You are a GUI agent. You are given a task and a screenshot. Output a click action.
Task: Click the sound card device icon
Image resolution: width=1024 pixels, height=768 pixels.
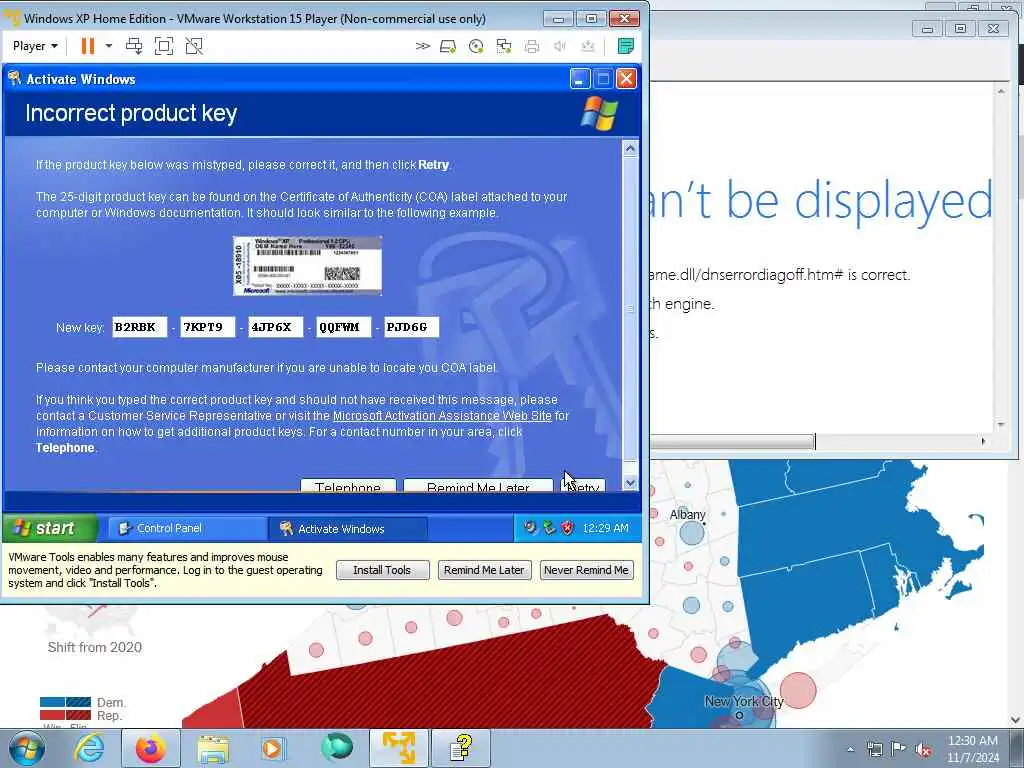tap(560, 46)
